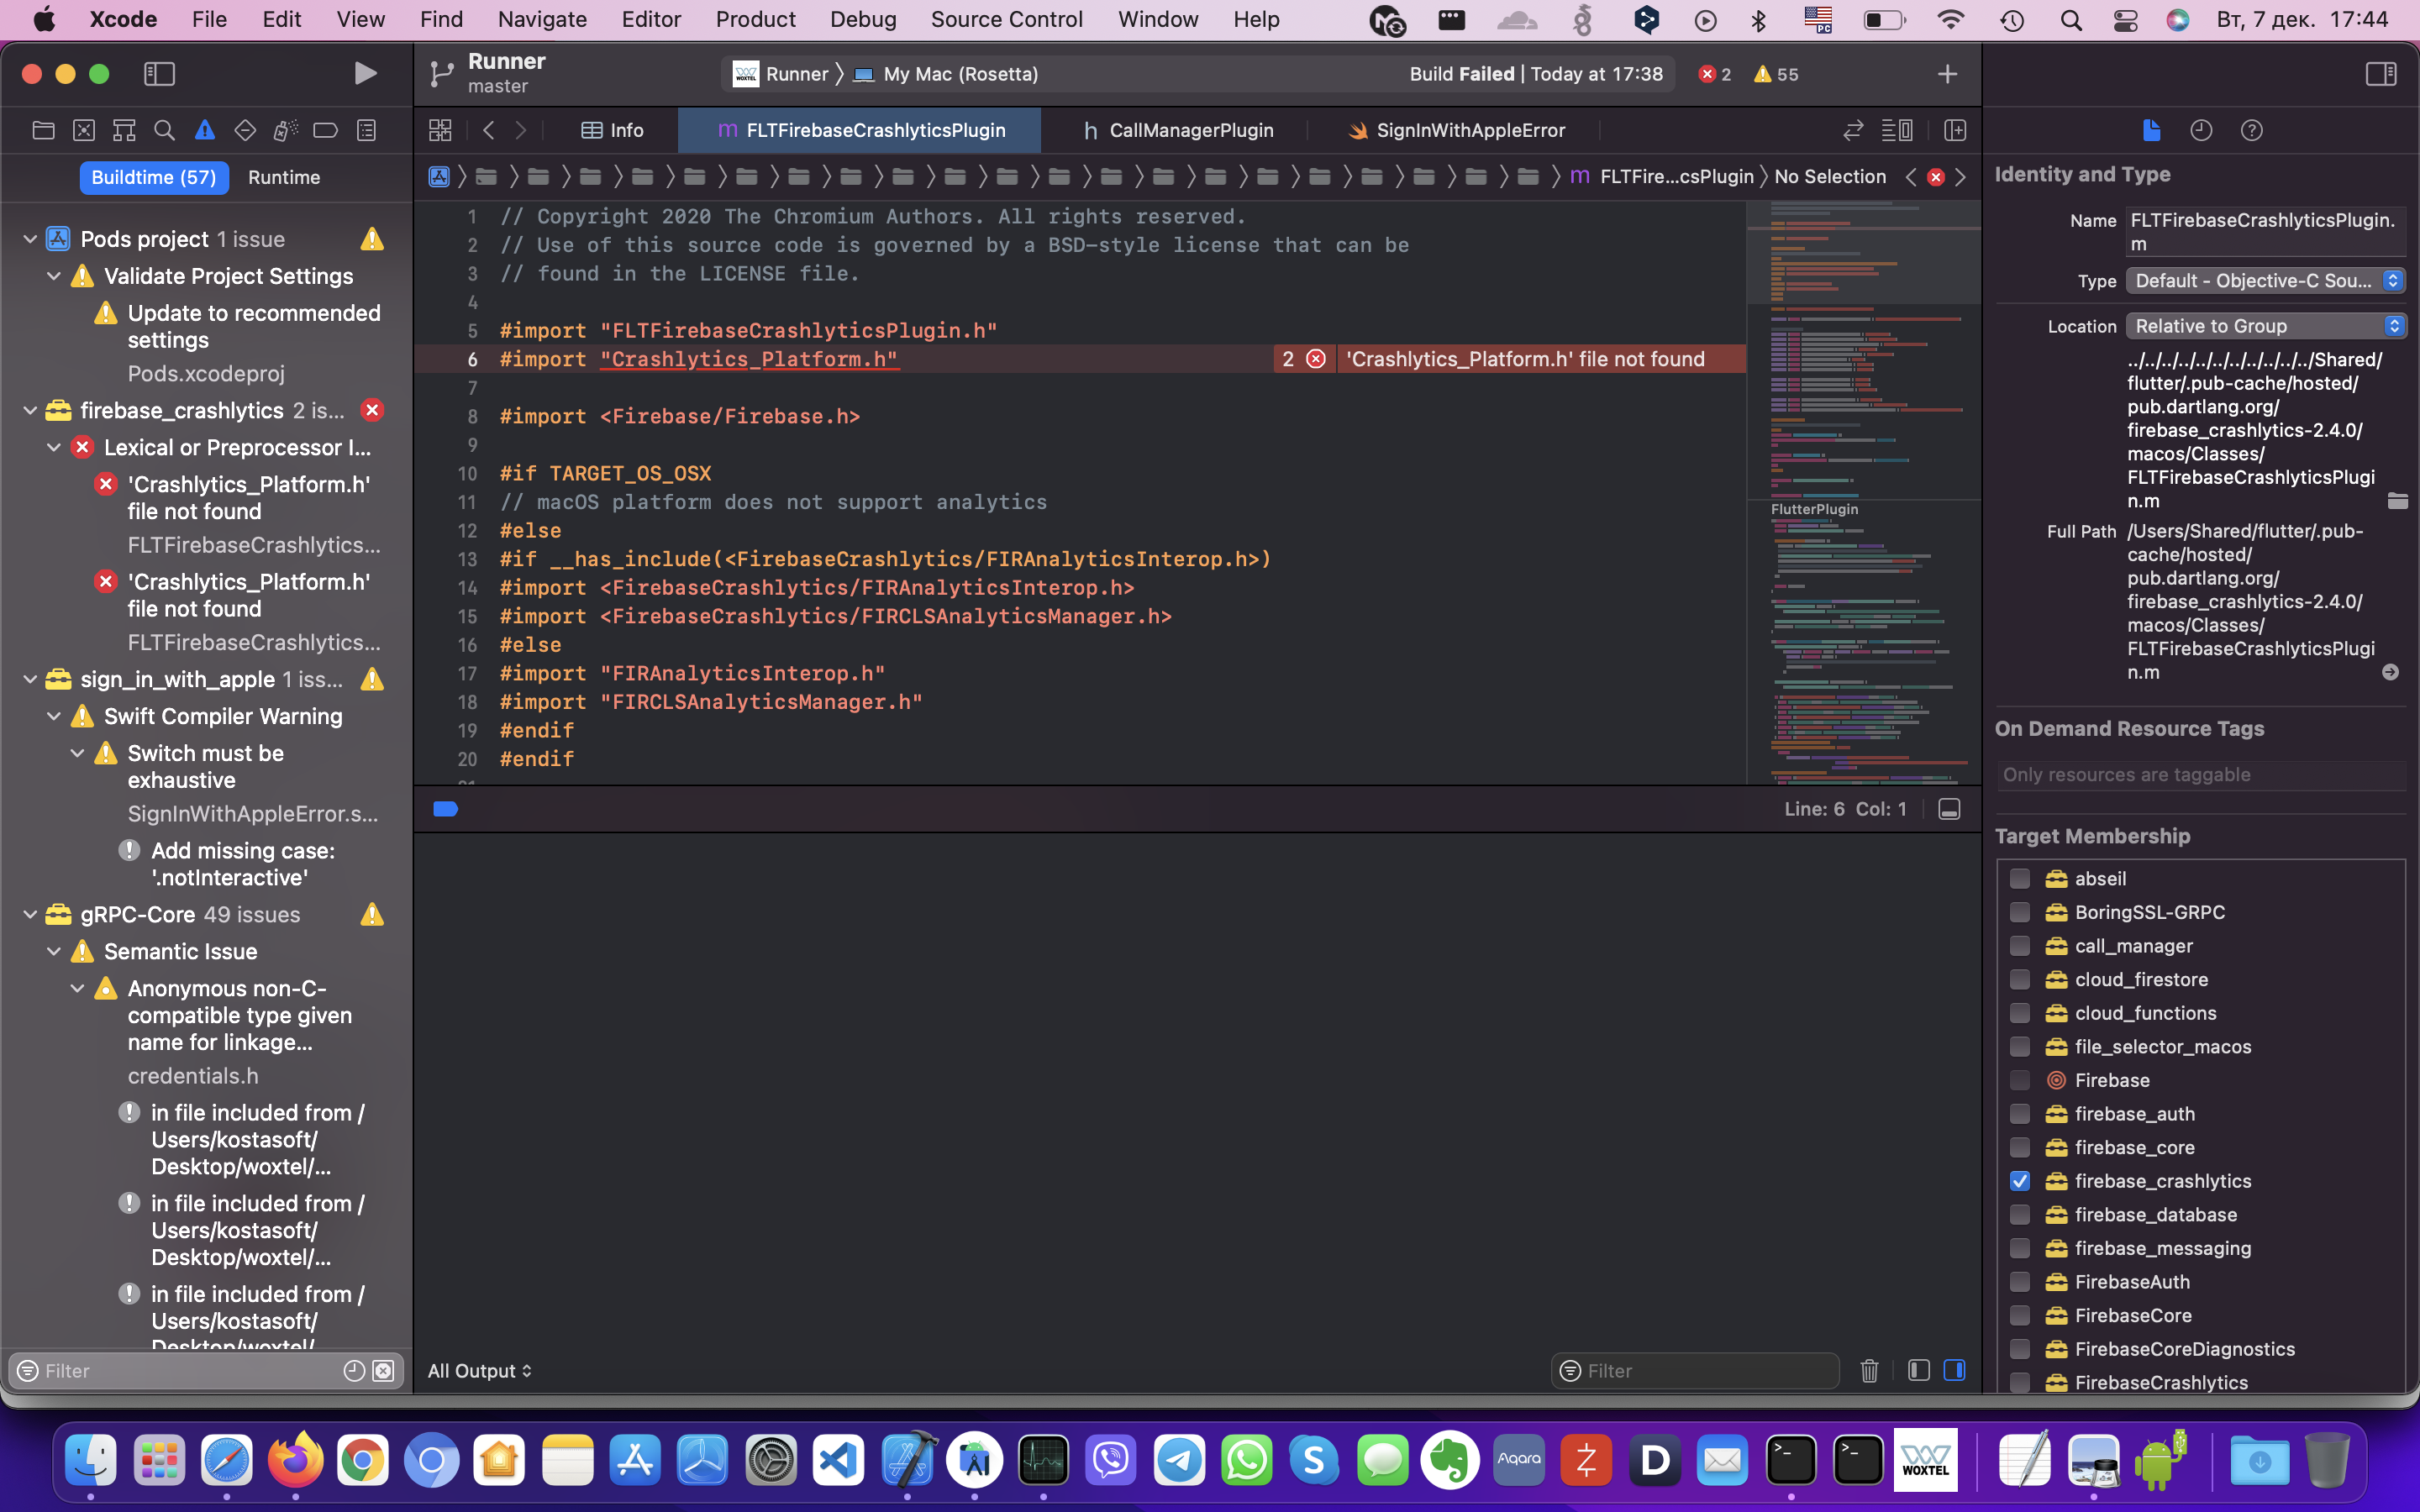Check the cloud_firestore target membership
Viewport: 2420px width, 1512px height.
pos(2020,979)
